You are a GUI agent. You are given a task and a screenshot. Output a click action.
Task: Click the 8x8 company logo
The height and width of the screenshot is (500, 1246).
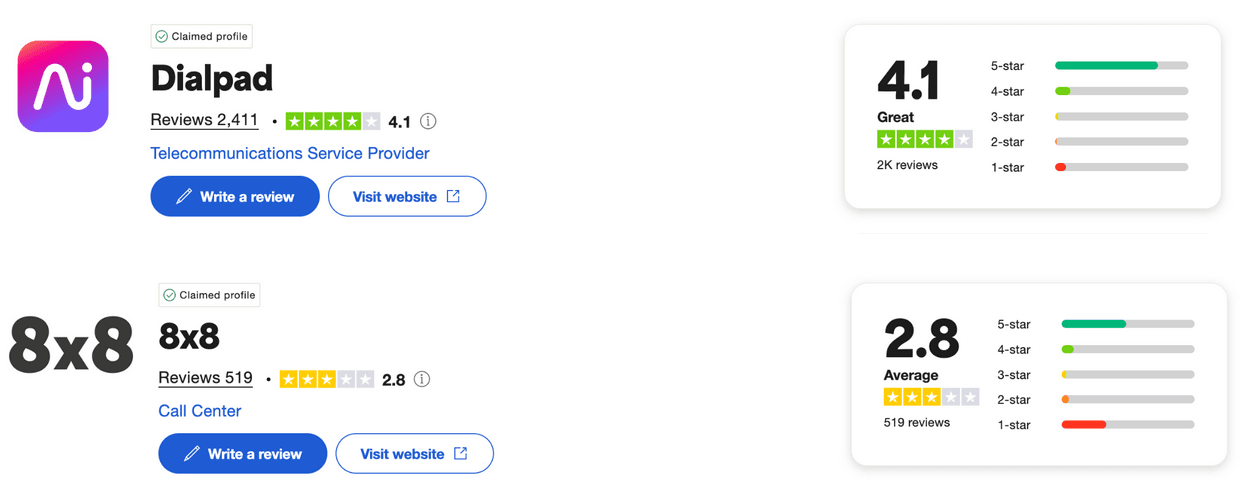point(71,346)
